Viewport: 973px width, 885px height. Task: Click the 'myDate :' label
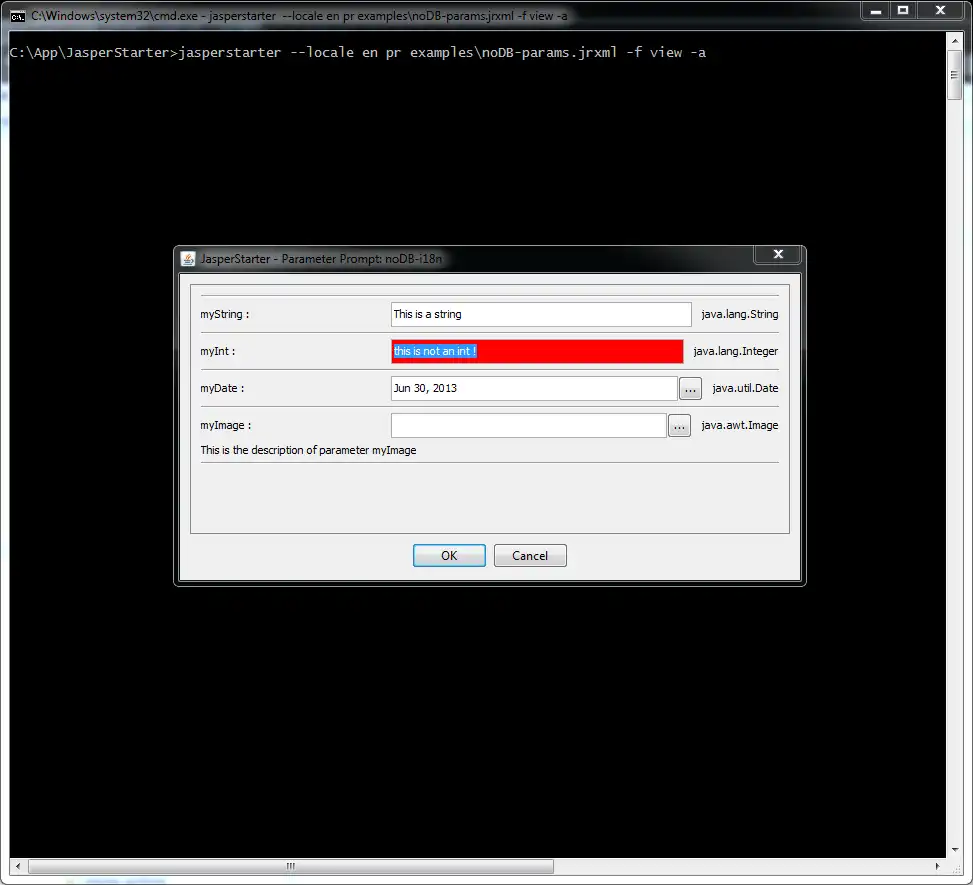point(222,389)
